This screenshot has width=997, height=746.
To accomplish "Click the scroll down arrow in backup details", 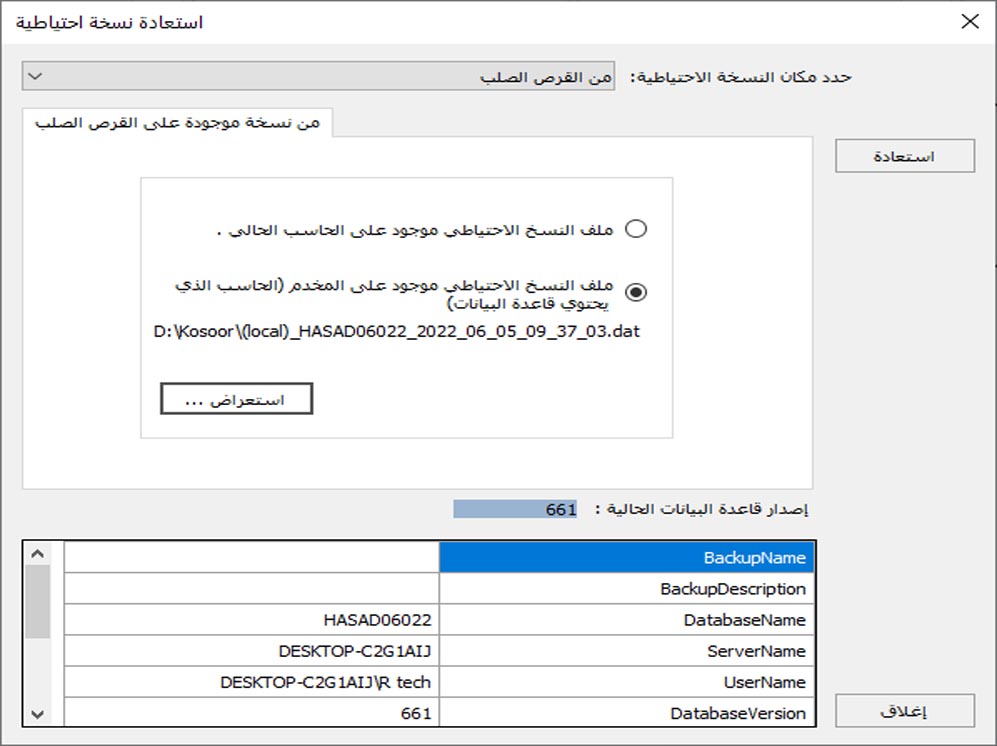I will pyautogui.click(x=38, y=714).
